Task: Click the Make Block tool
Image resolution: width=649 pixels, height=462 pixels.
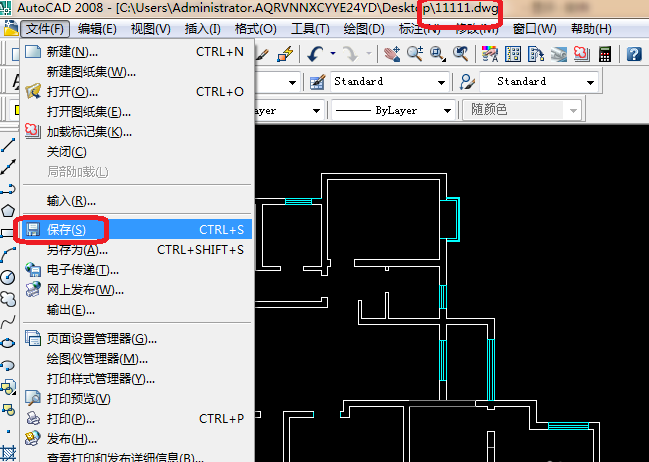Action: click(x=8, y=409)
